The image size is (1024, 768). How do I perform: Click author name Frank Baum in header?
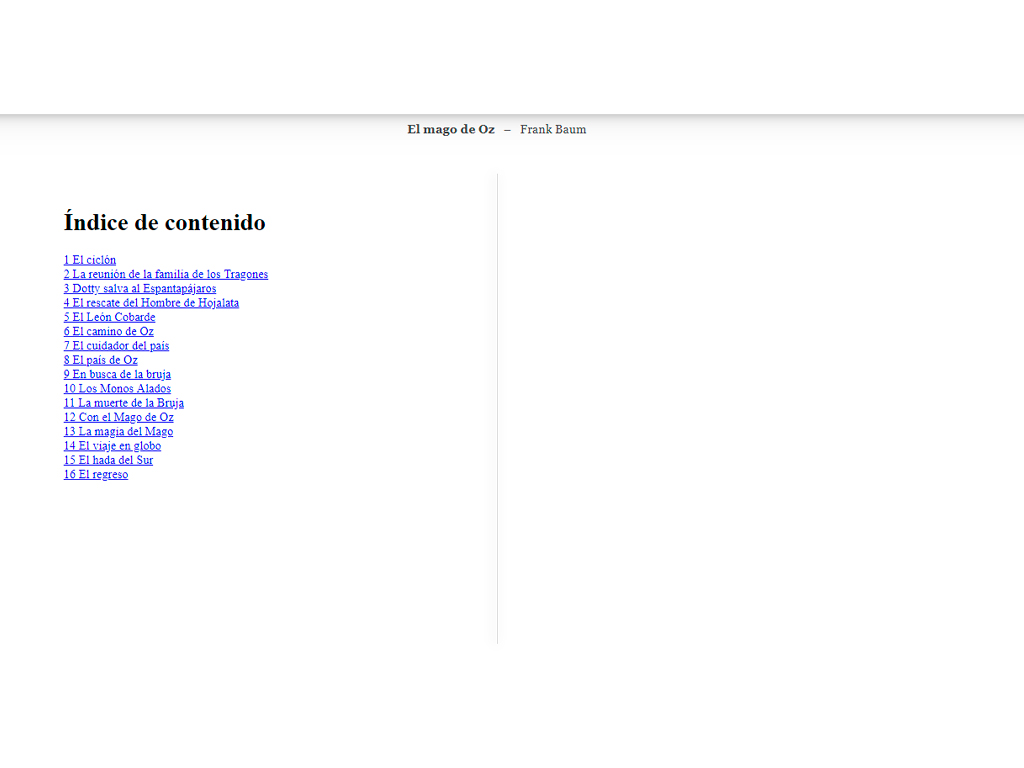[553, 129]
